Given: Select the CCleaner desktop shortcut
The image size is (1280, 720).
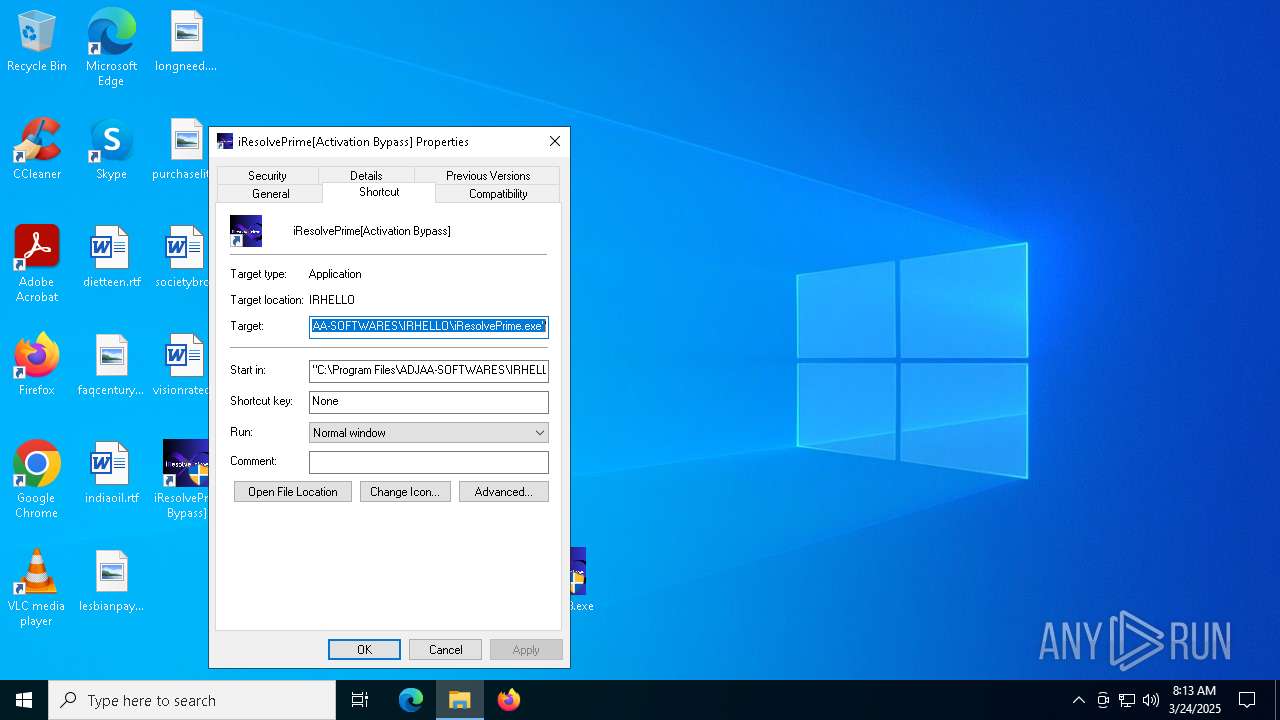Looking at the screenshot, I should [x=37, y=150].
